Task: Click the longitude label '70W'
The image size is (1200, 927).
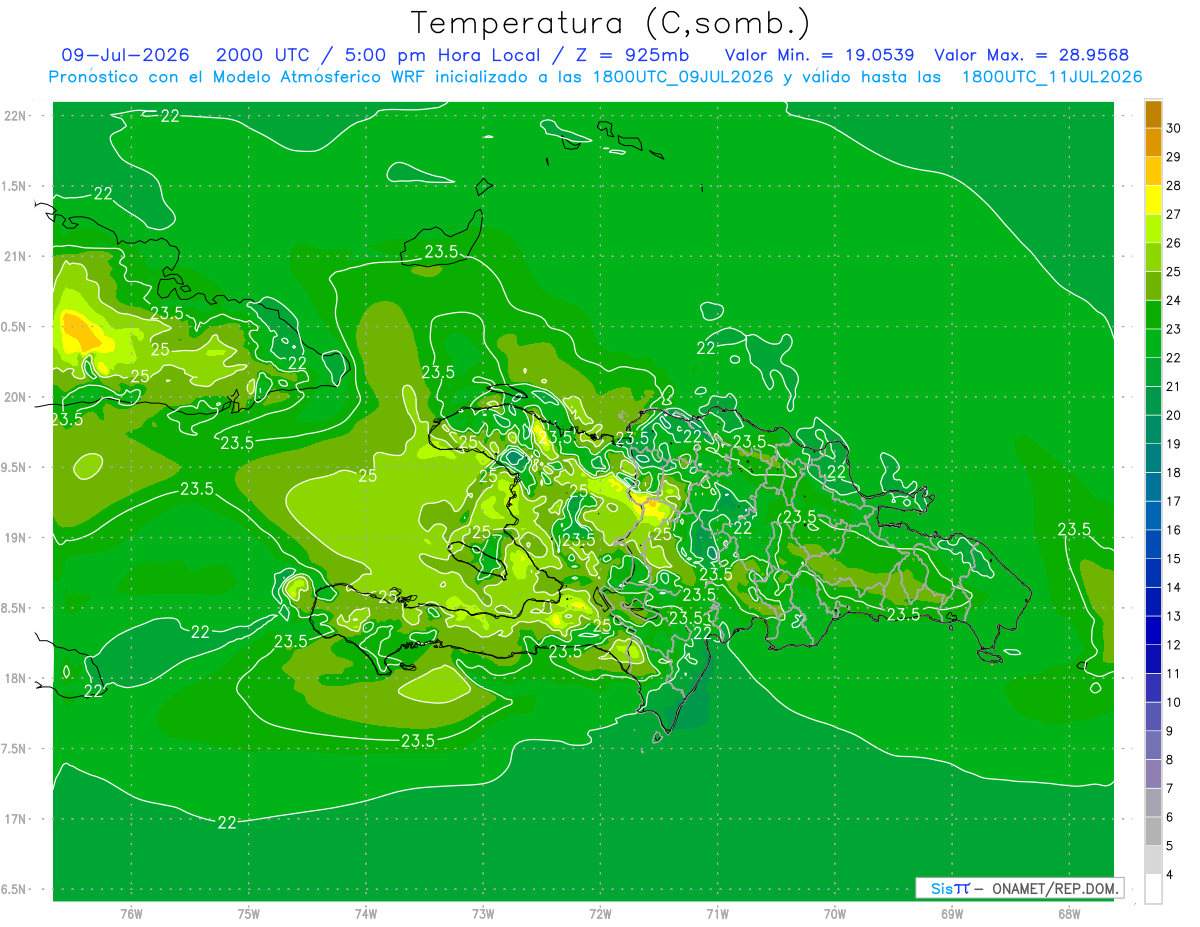Action: tap(834, 913)
